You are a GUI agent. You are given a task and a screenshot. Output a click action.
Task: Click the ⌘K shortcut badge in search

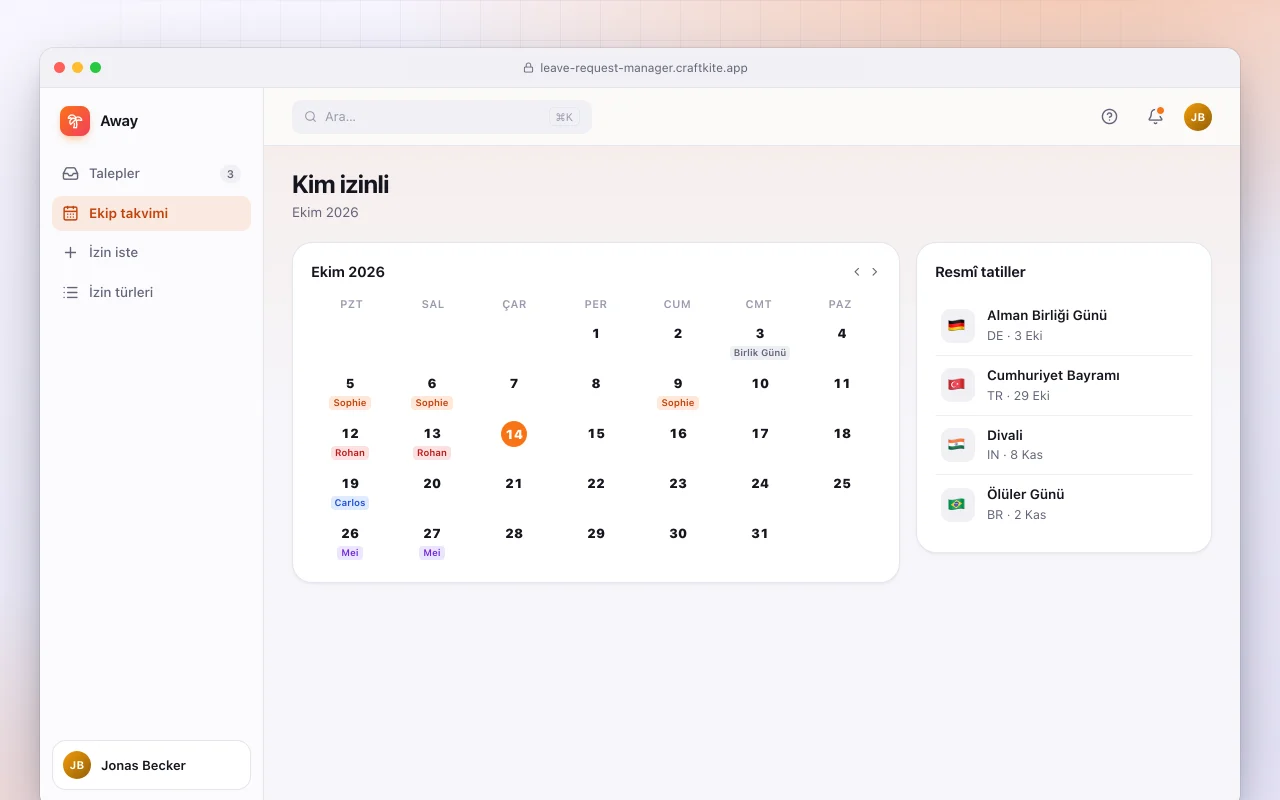click(x=564, y=117)
